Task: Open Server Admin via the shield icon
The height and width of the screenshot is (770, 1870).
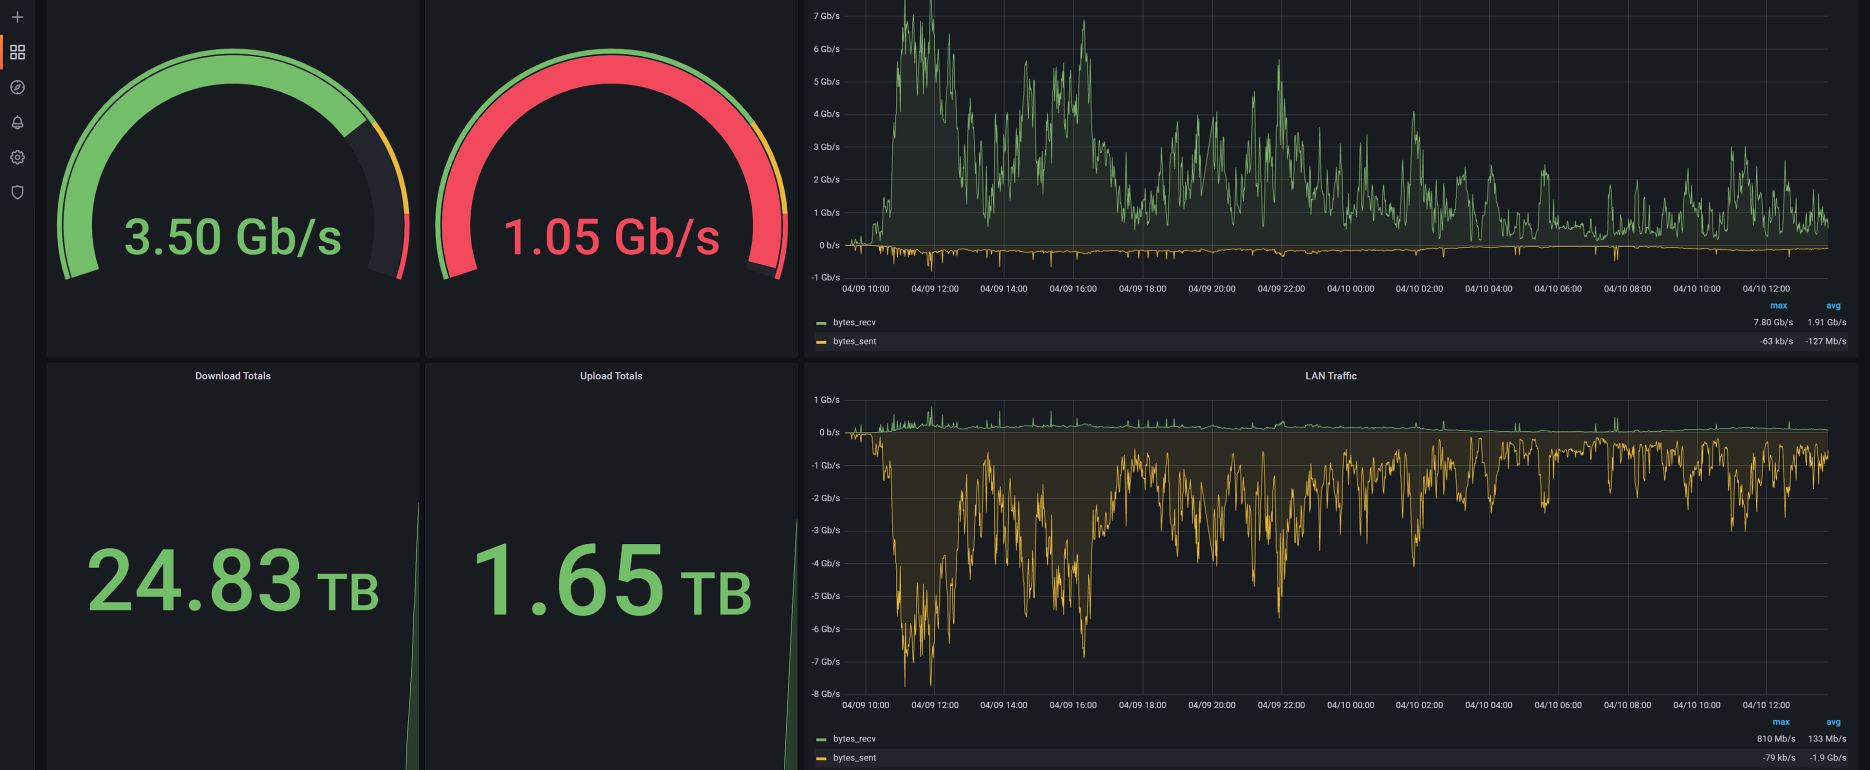Action: point(17,192)
